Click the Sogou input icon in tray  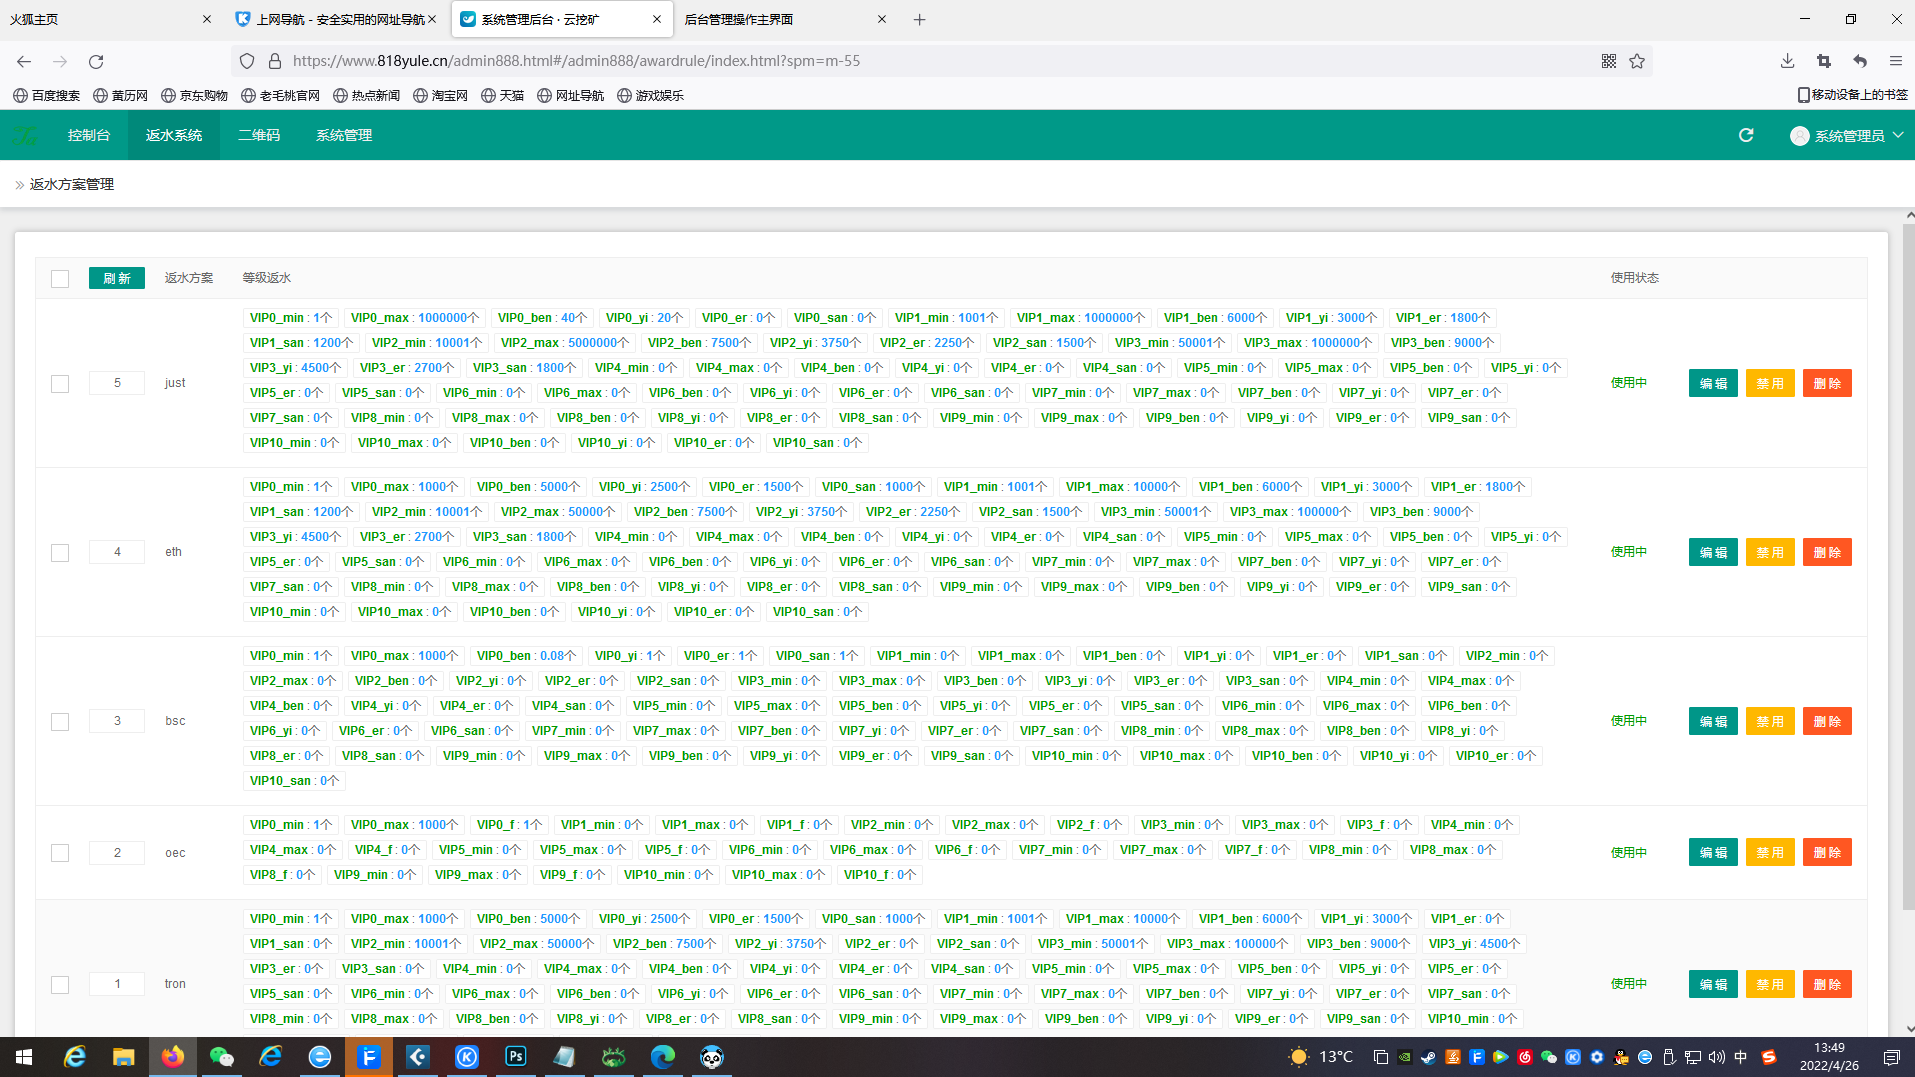tap(1769, 1057)
